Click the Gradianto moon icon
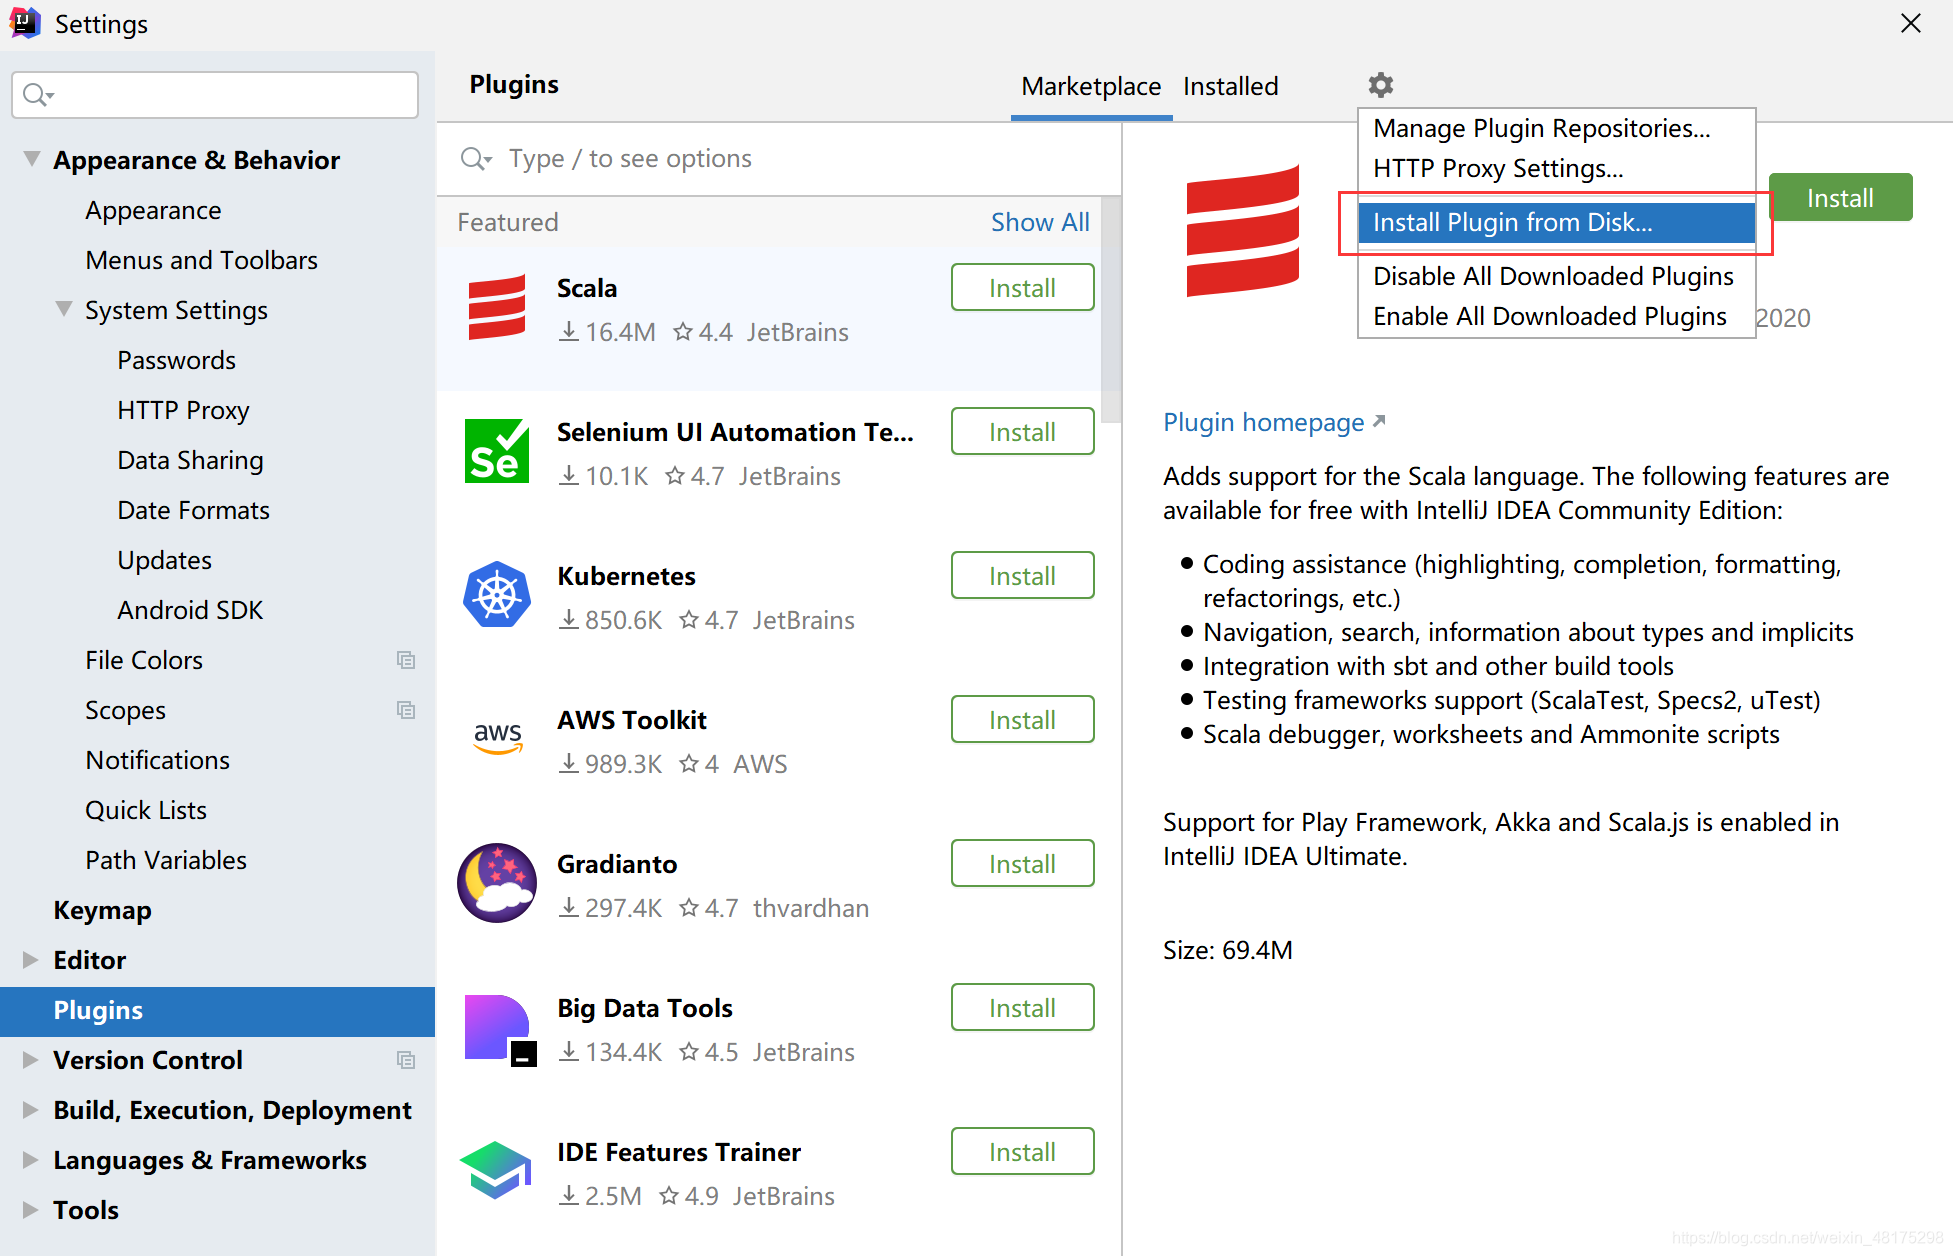1953x1256 pixels. (497, 883)
